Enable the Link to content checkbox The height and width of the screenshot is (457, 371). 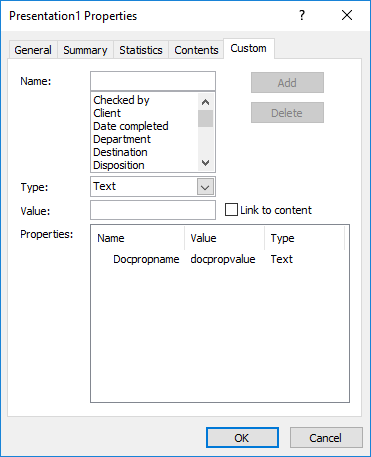click(x=231, y=210)
